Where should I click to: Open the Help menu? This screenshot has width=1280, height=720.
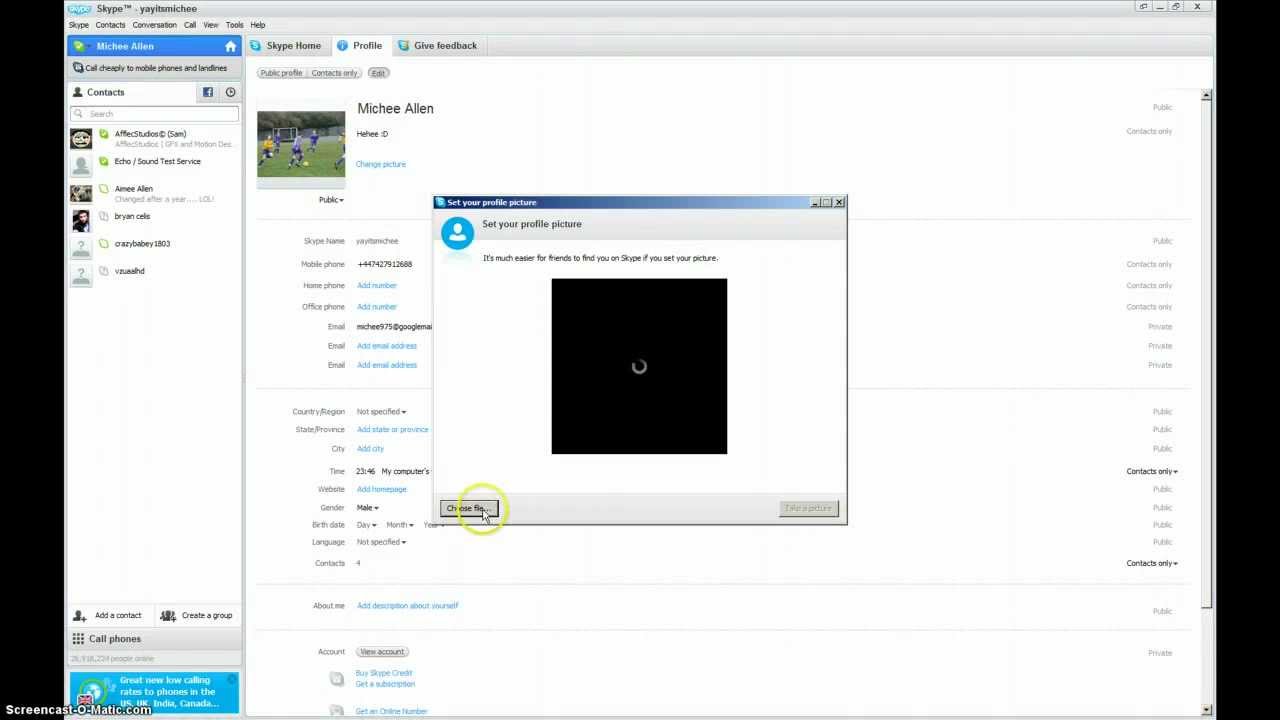pyautogui.click(x=258, y=25)
